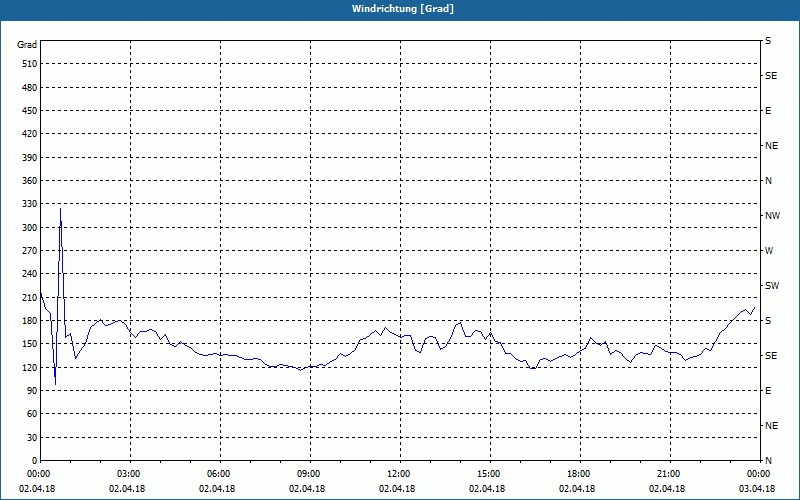Image resolution: width=800 pixels, height=500 pixels.
Task: Click the 06:00 time label
Action: (x=217, y=474)
